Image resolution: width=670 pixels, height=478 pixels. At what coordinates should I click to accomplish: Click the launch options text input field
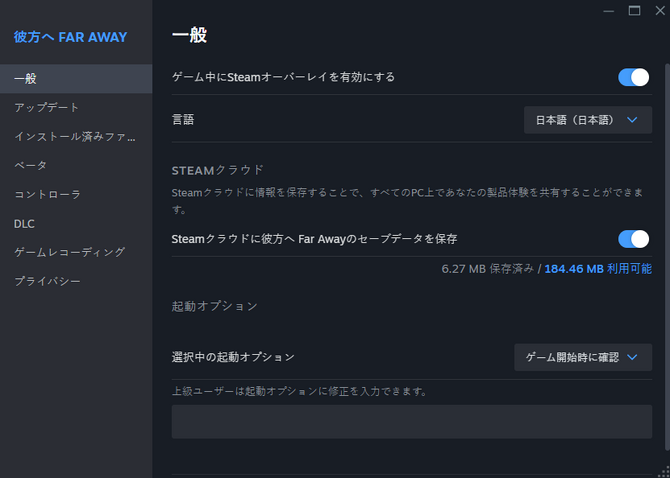click(411, 421)
